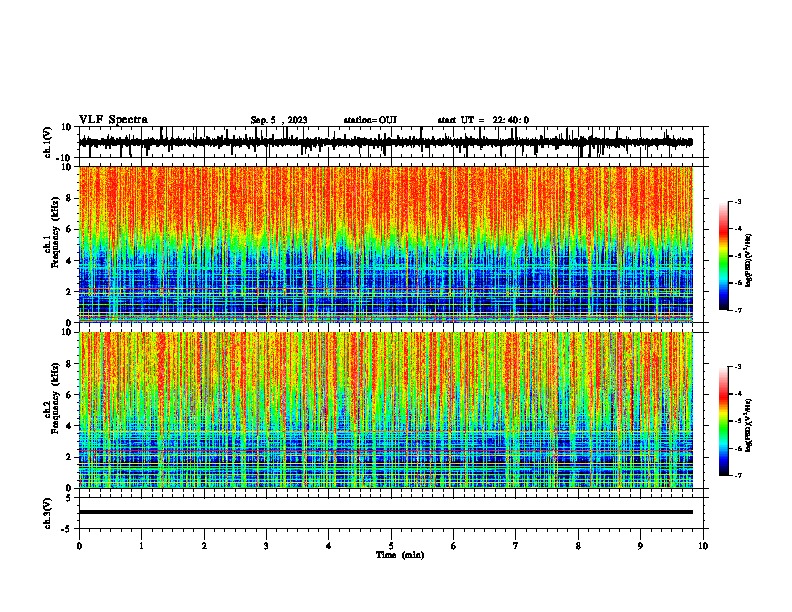Screen dimensions: 792x612
Task: Click the "Time (min)" axis label
Action: [400, 555]
